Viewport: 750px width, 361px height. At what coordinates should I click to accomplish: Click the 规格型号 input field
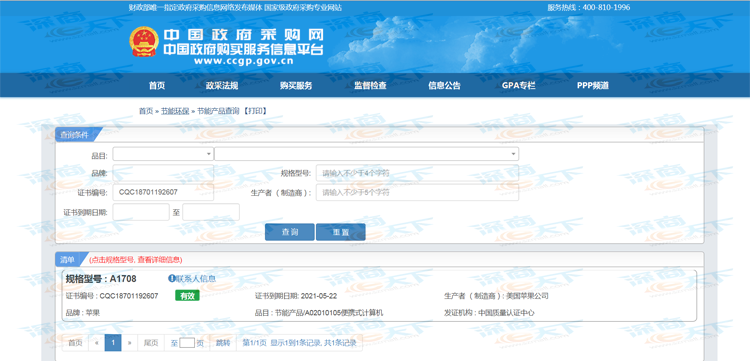417,173
